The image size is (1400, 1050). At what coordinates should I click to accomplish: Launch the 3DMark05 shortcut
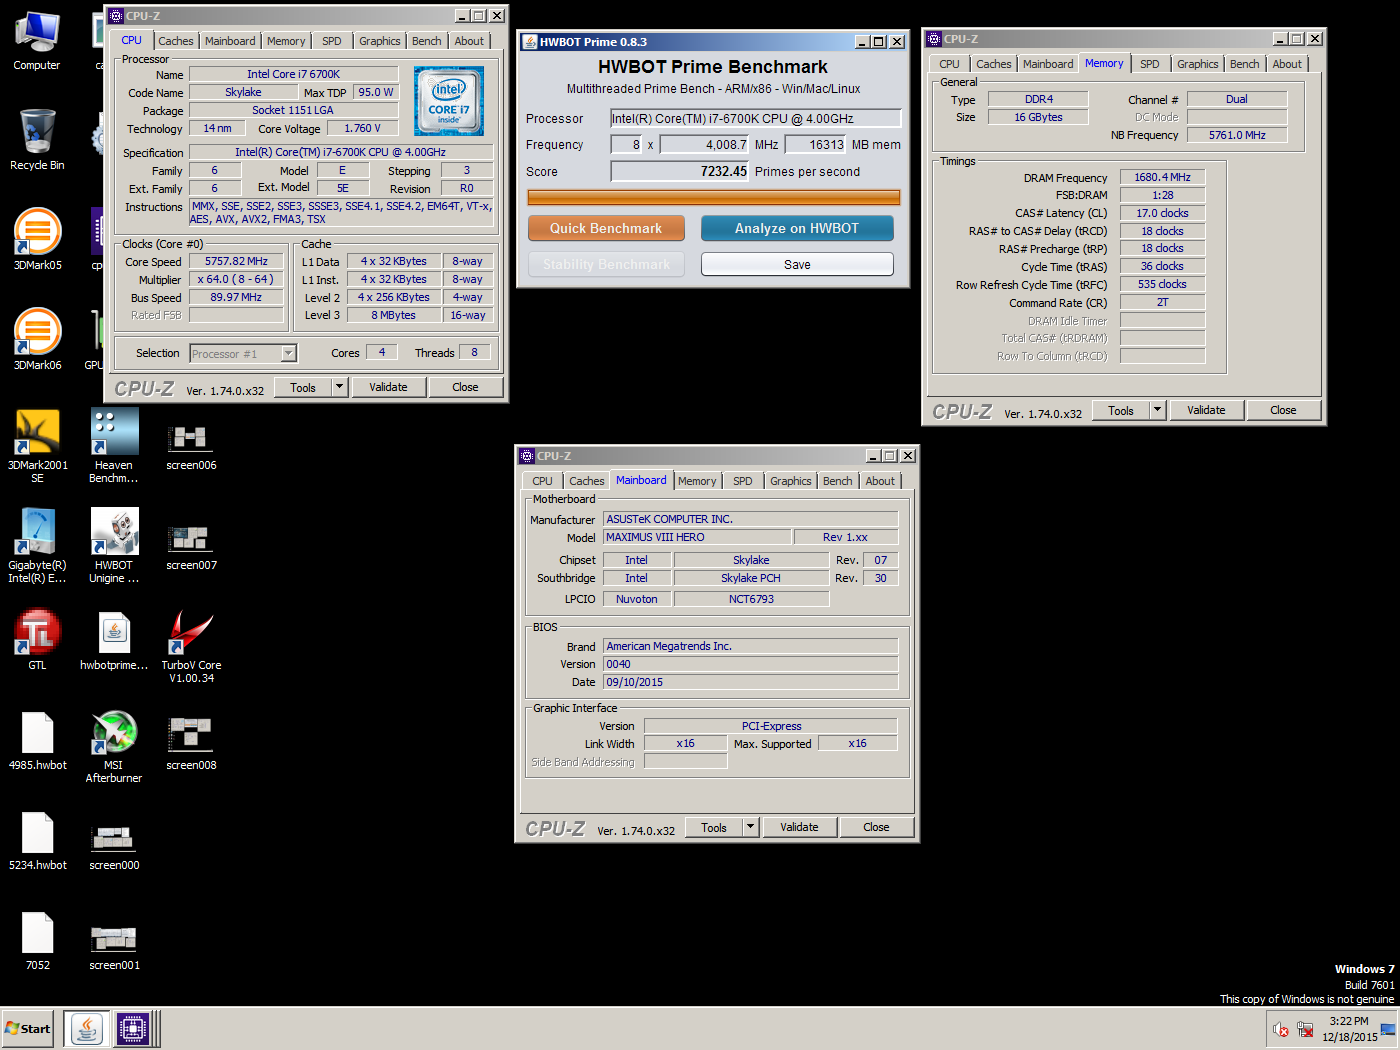[37, 240]
